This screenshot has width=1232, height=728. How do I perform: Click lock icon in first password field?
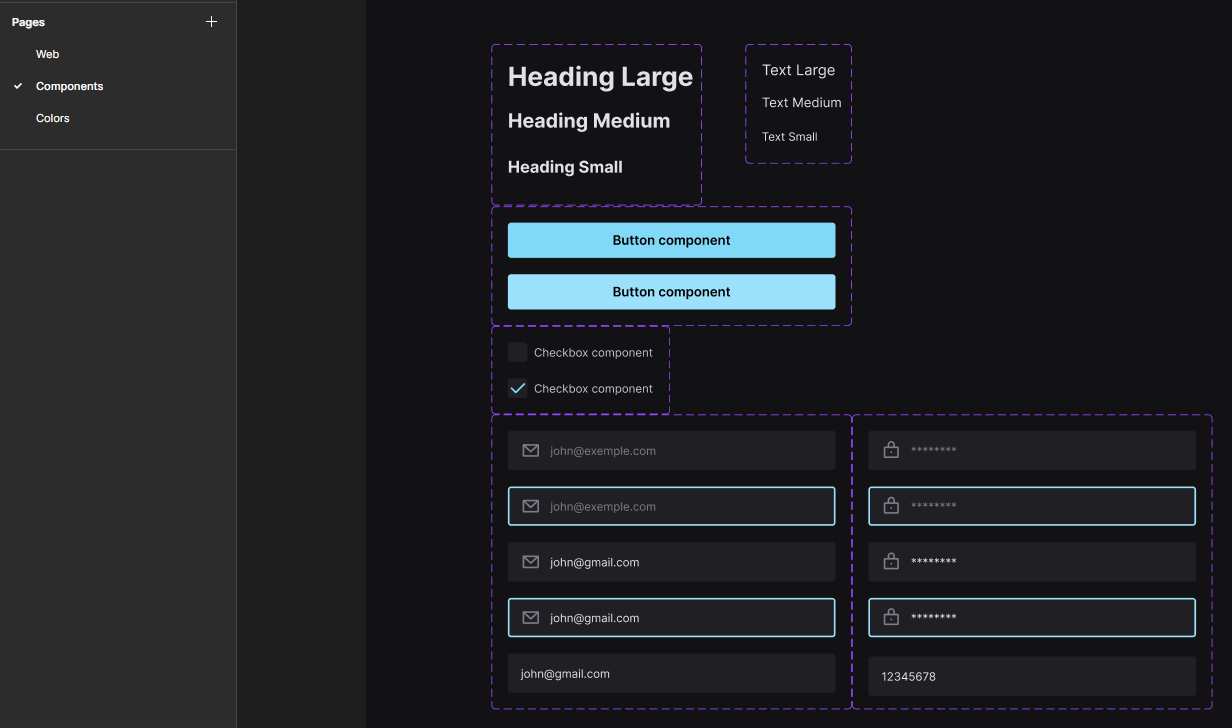891,450
